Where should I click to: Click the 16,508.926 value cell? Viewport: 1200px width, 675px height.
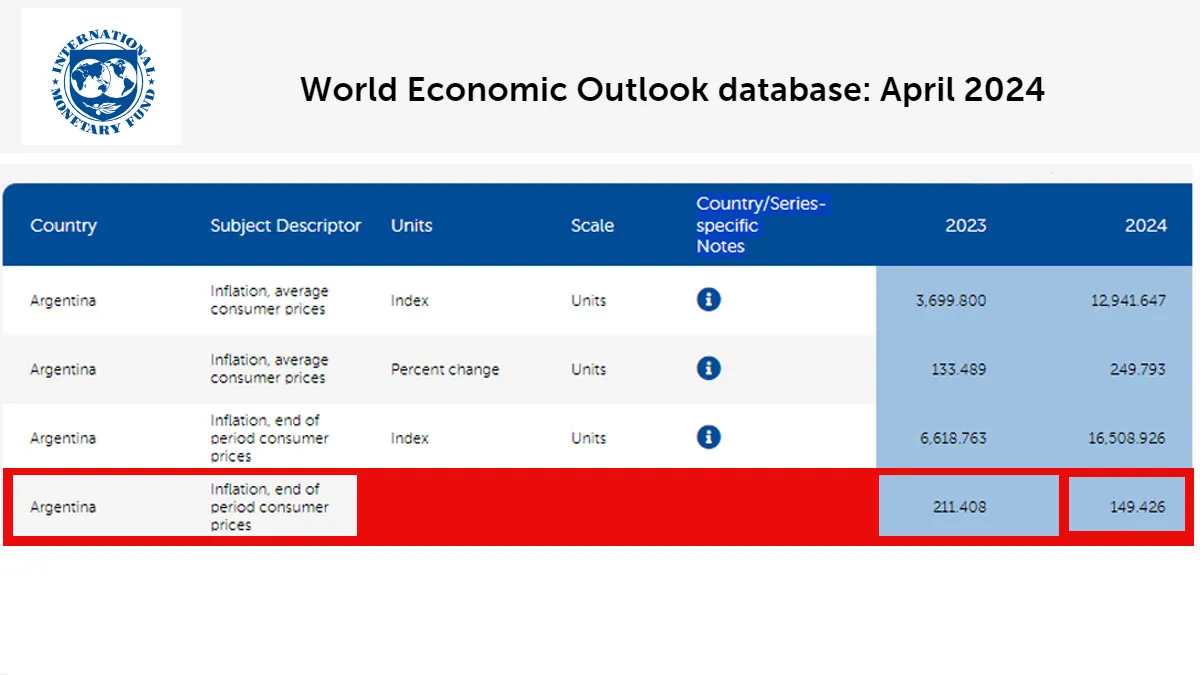pyautogui.click(x=1128, y=438)
